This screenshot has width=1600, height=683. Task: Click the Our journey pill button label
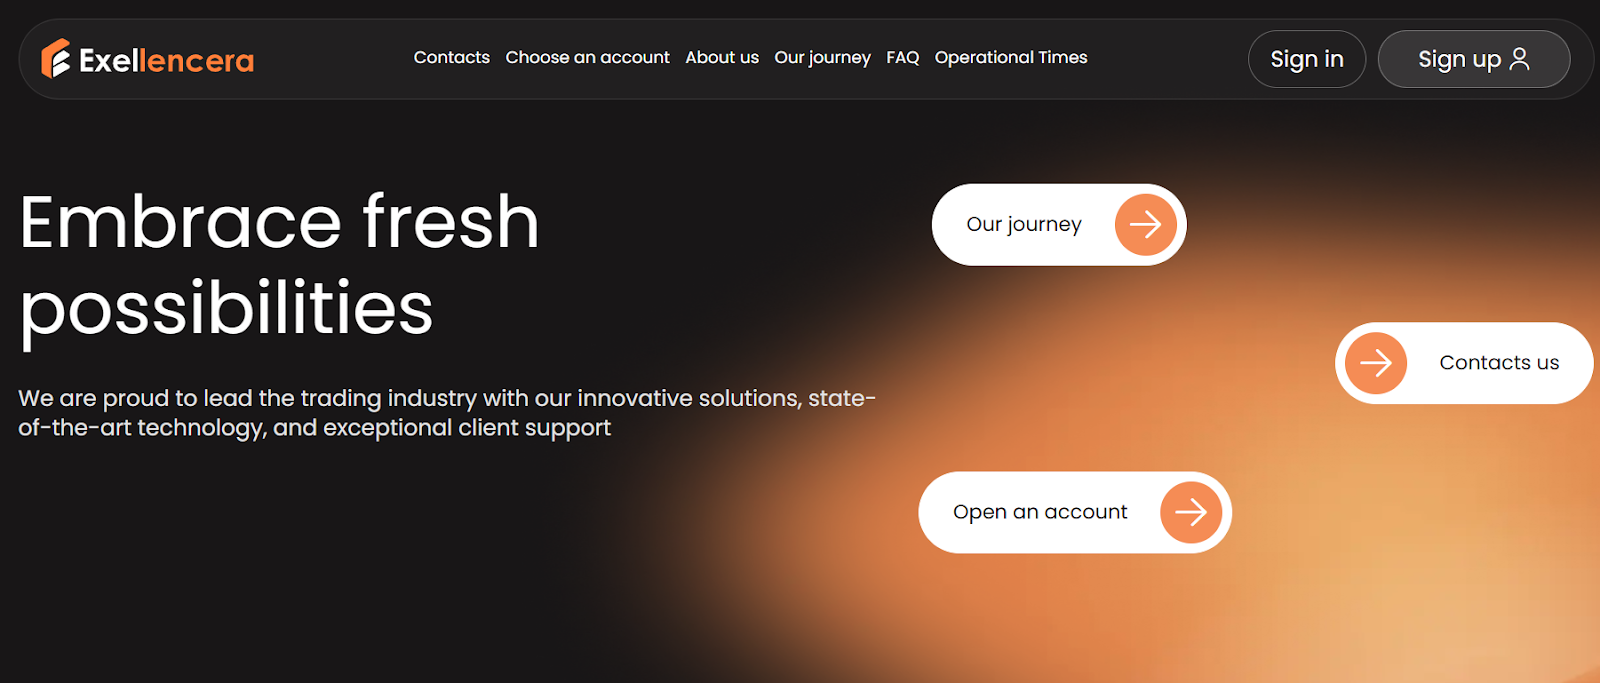pyautogui.click(x=1024, y=224)
